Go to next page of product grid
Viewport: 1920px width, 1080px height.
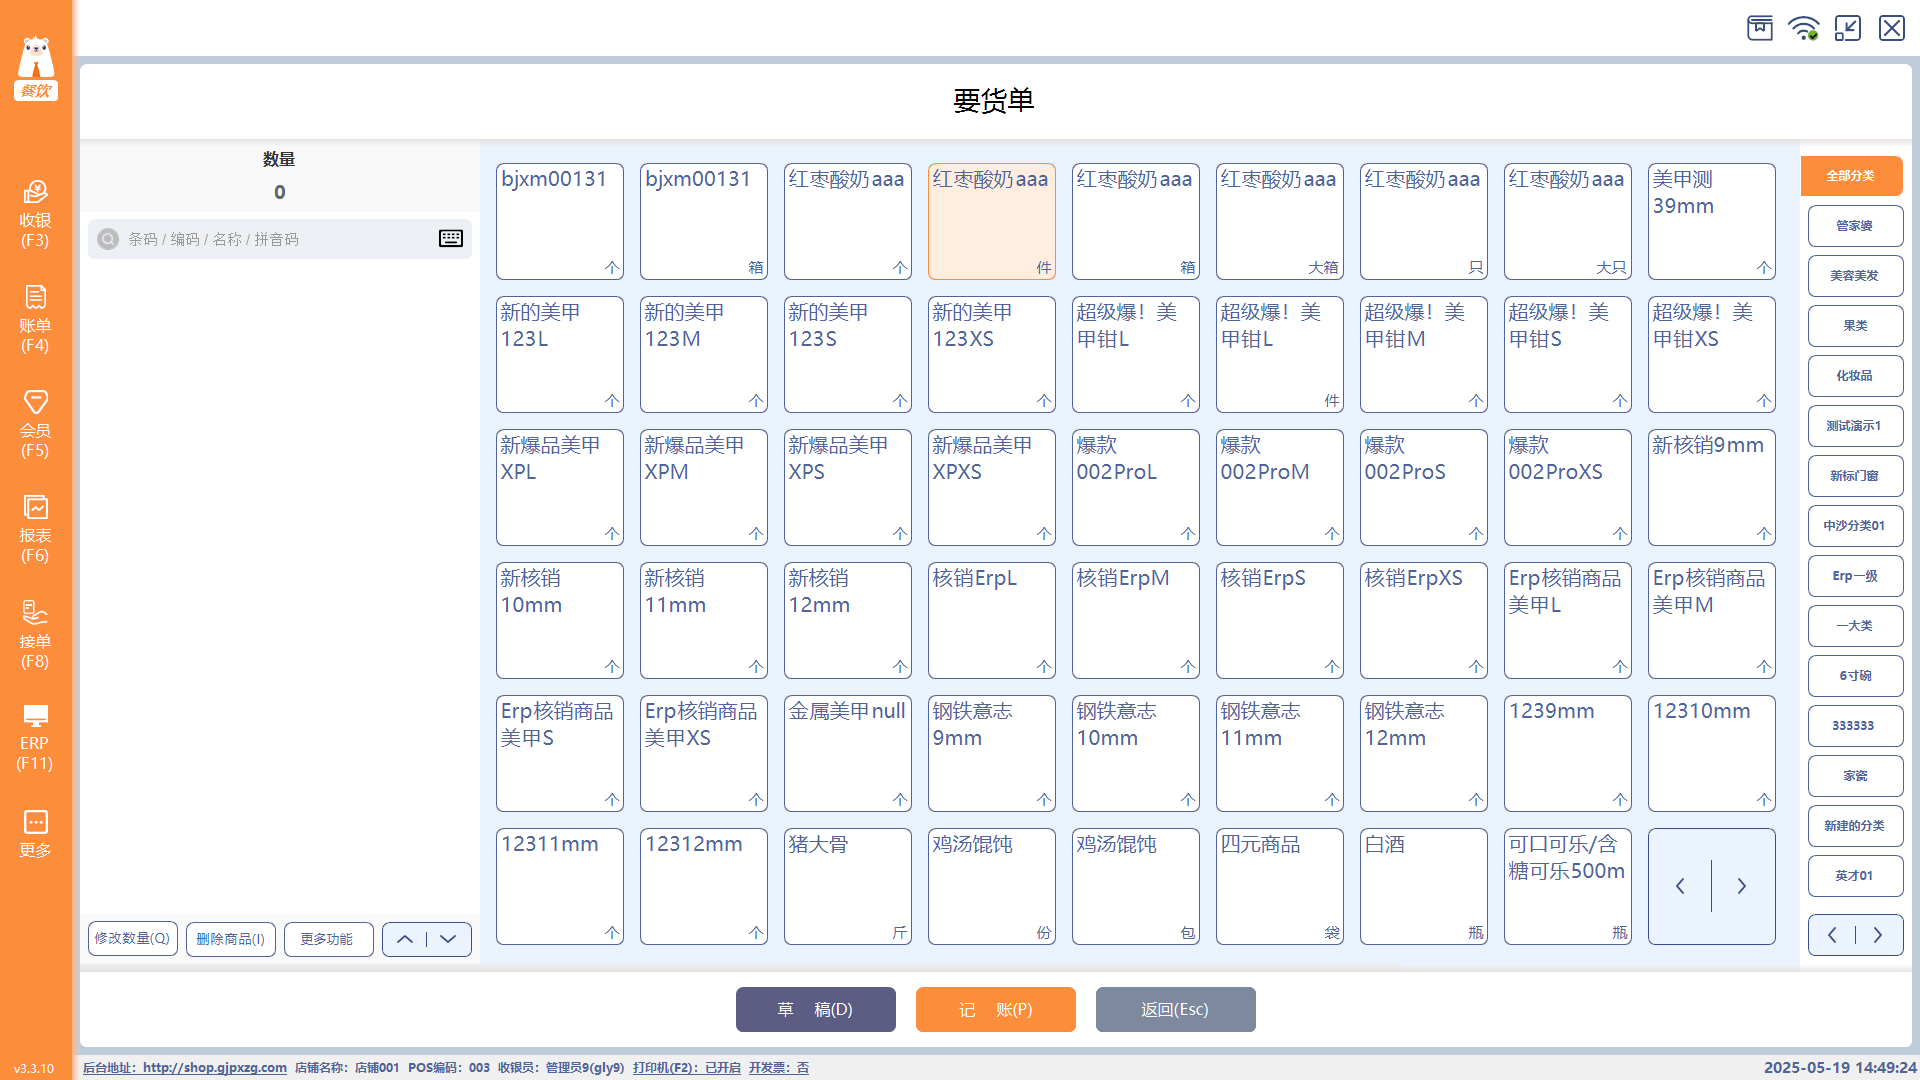1742,886
